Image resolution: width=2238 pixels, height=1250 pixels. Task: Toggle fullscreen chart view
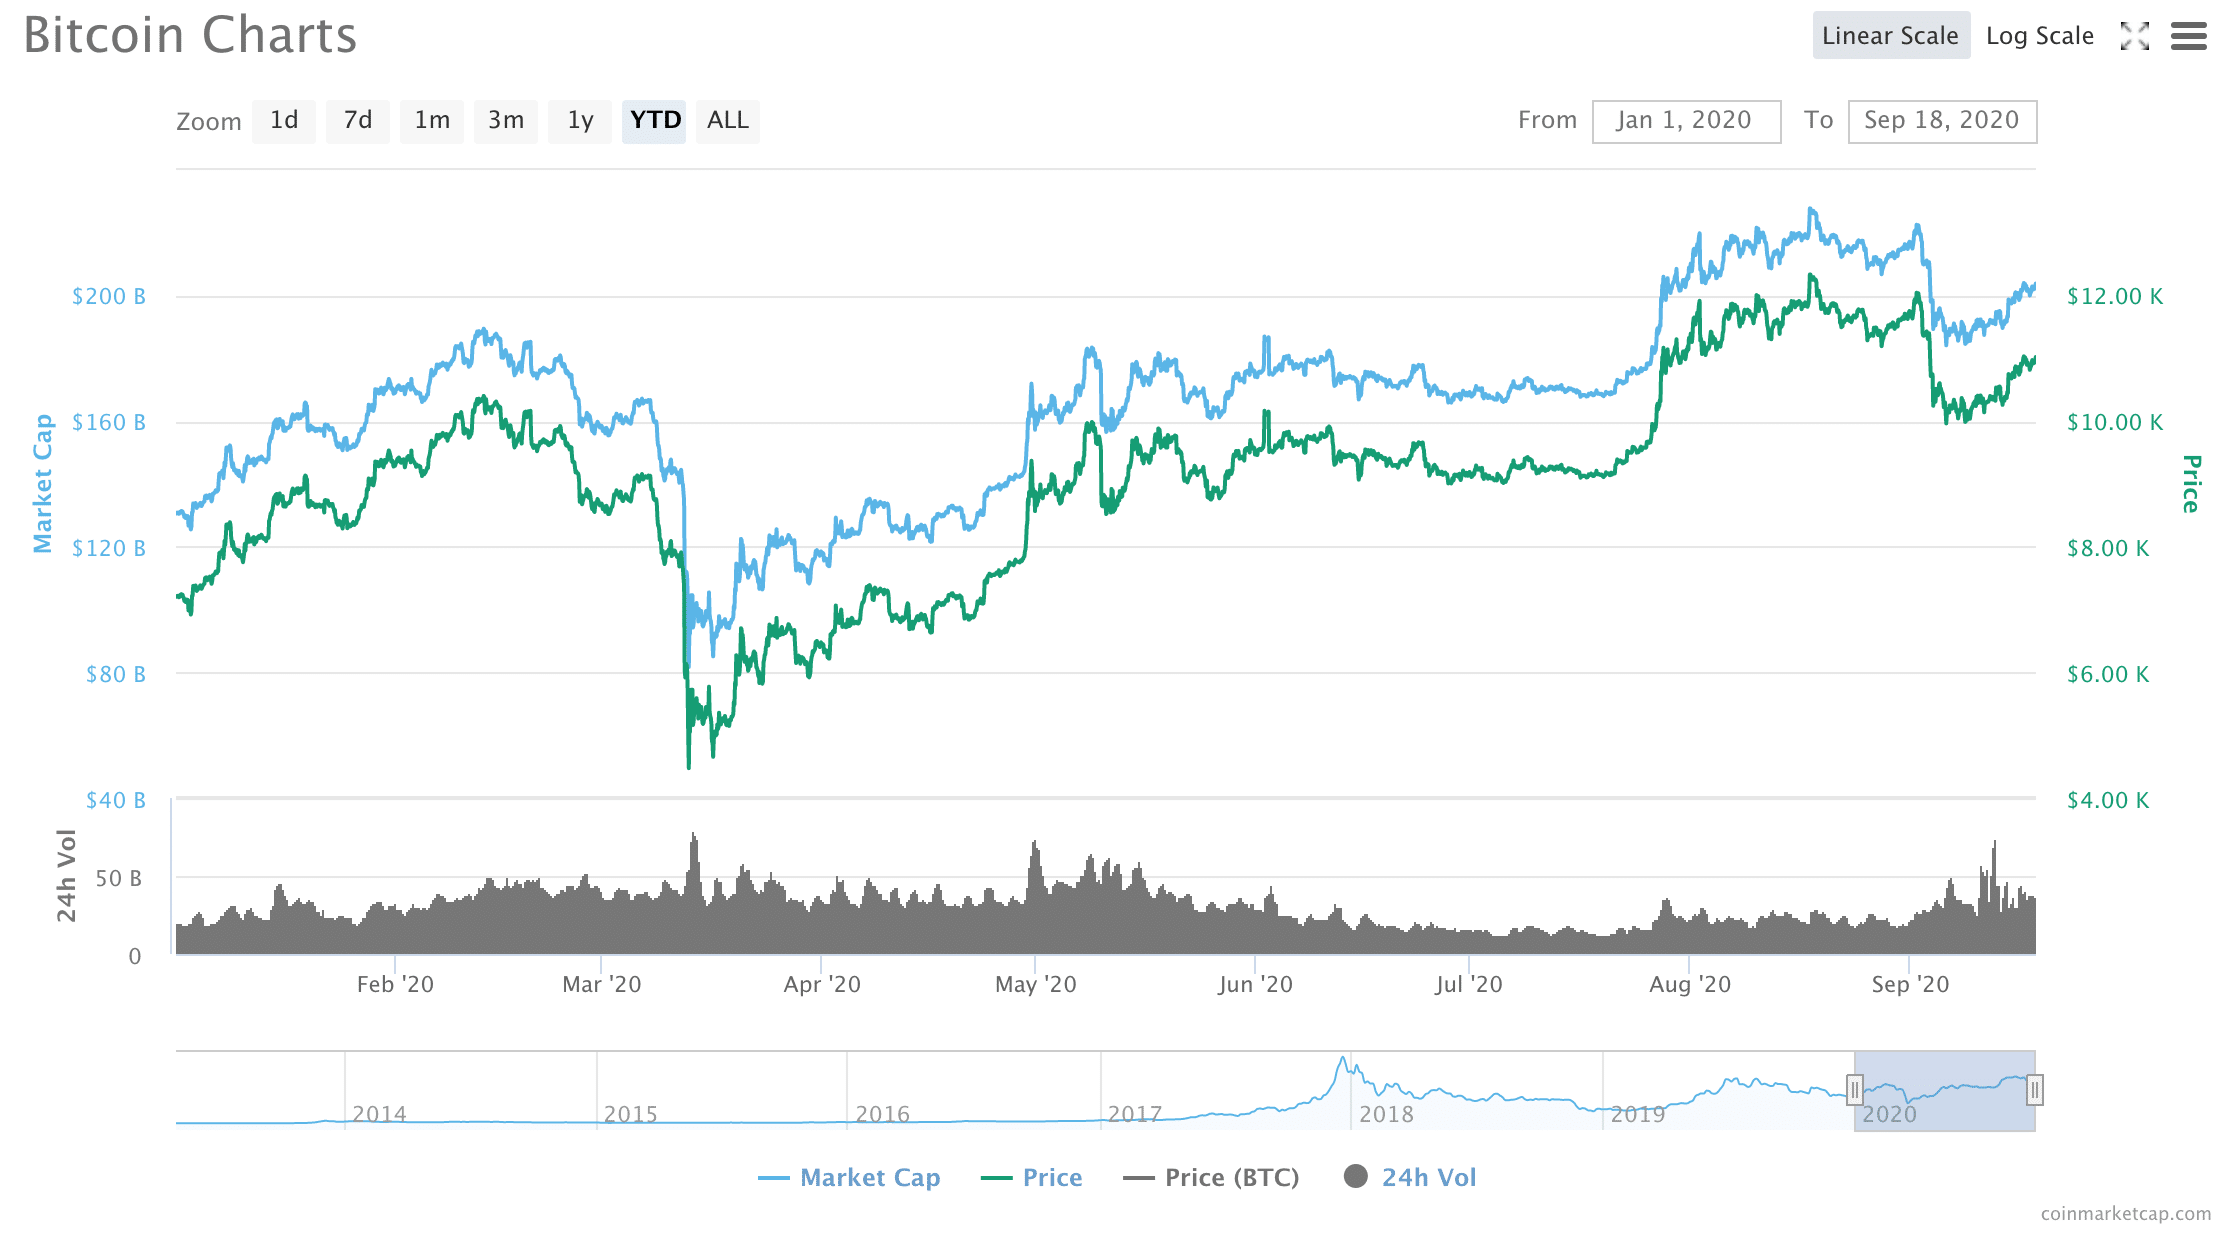pyautogui.click(x=2134, y=37)
